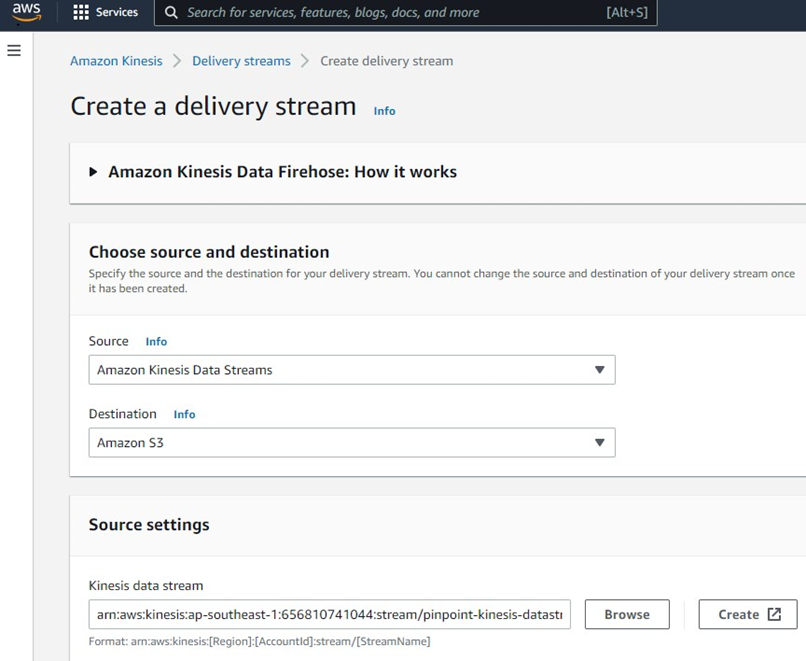Click the [Alt+S] shortcut hint in search
806x661 pixels.
pyautogui.click(x=626, y=13)
